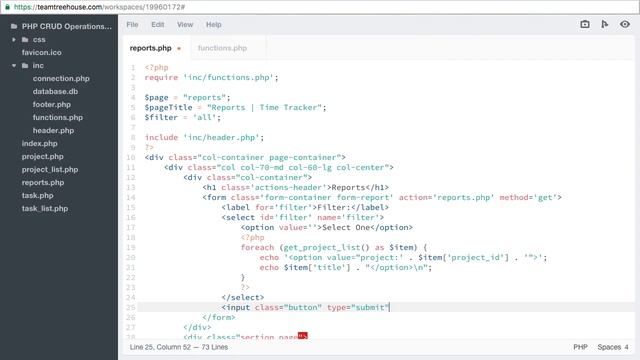
Task: Click the input class="button" code line
Action: [306, 308]
